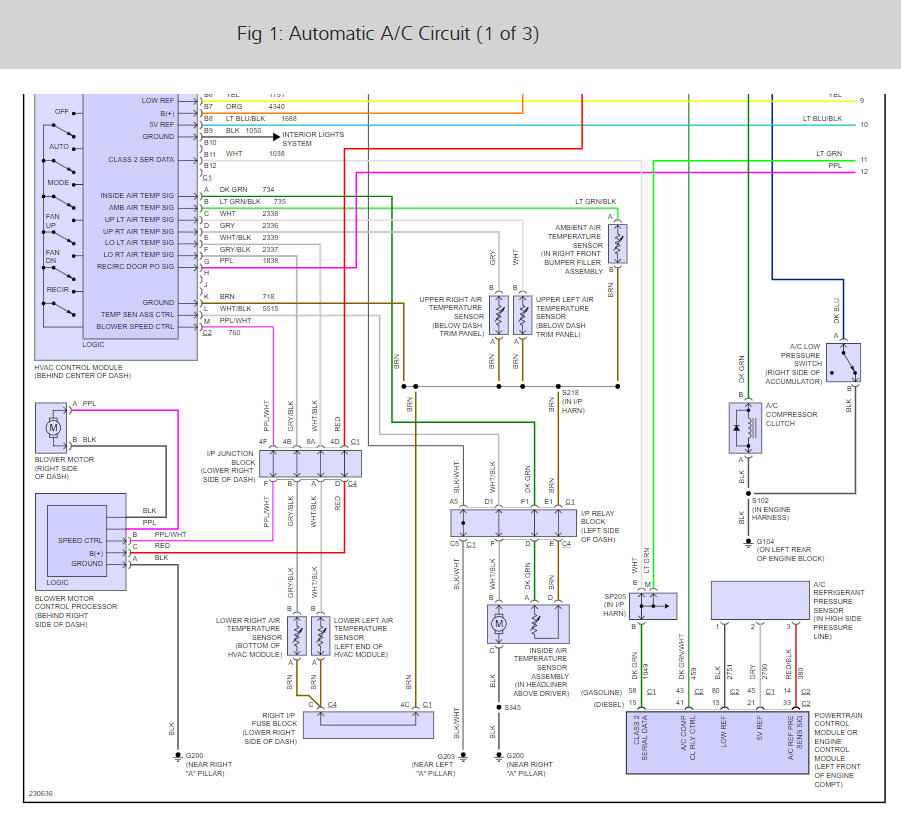Click the WHT/BLK 5515 wire label

[248, 309]
